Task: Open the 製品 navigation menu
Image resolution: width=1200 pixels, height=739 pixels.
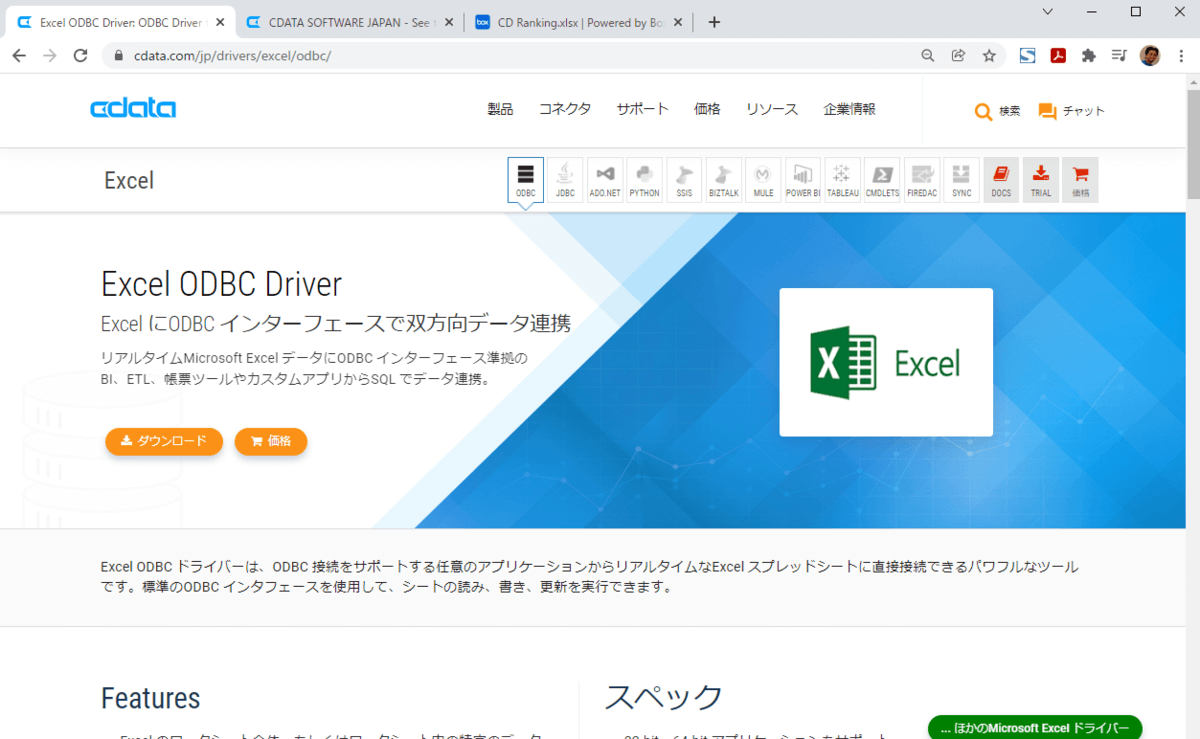Action: (x=500, y=109)
